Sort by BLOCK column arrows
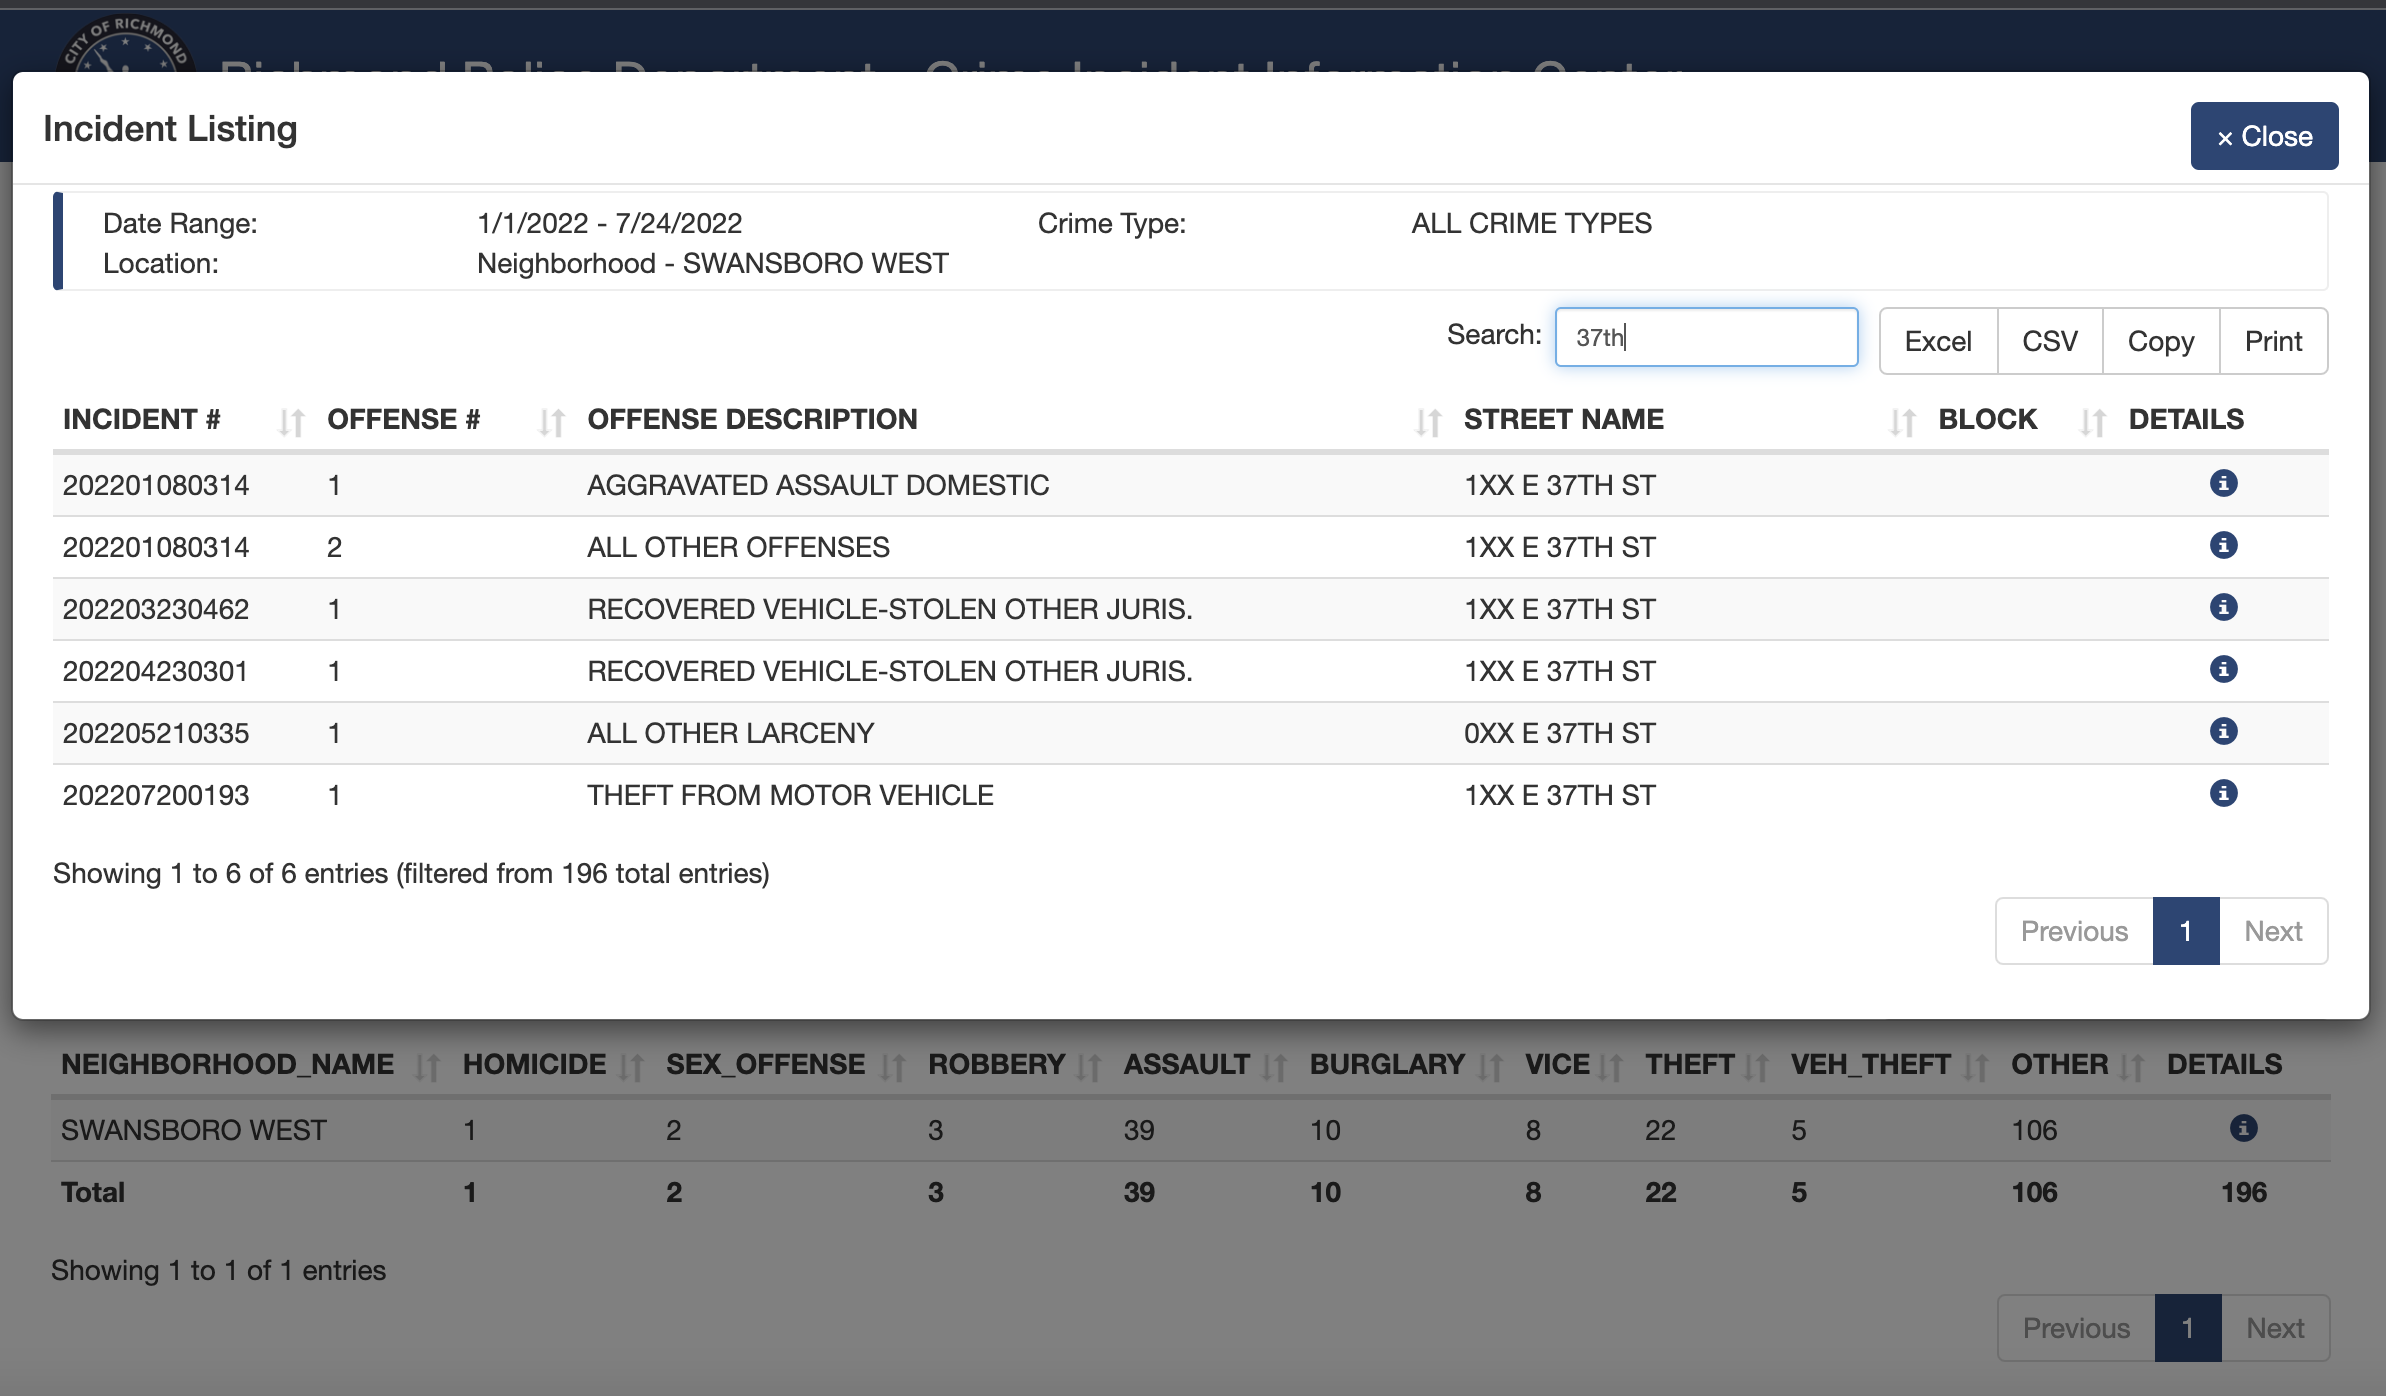 (2092, 422)
